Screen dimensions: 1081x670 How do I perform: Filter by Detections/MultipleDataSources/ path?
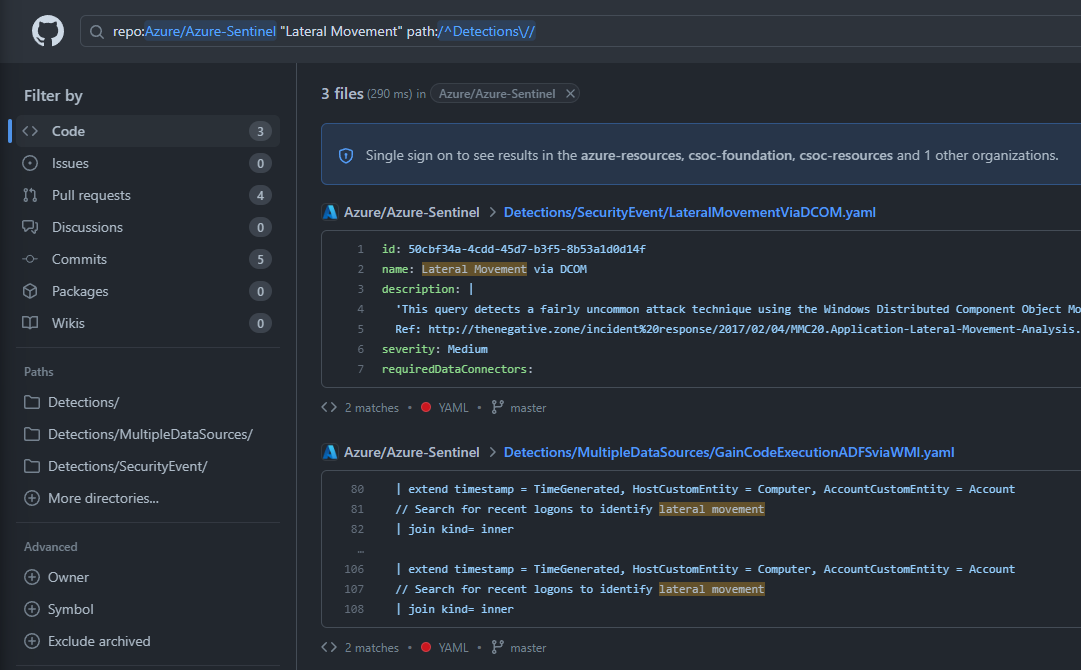(150, 434)
